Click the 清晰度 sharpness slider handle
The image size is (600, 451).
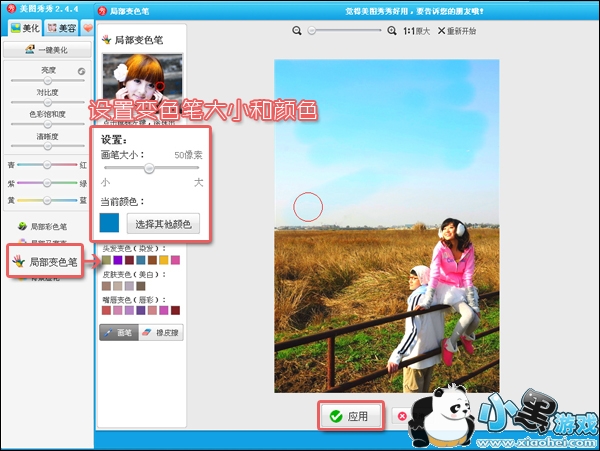47,146
